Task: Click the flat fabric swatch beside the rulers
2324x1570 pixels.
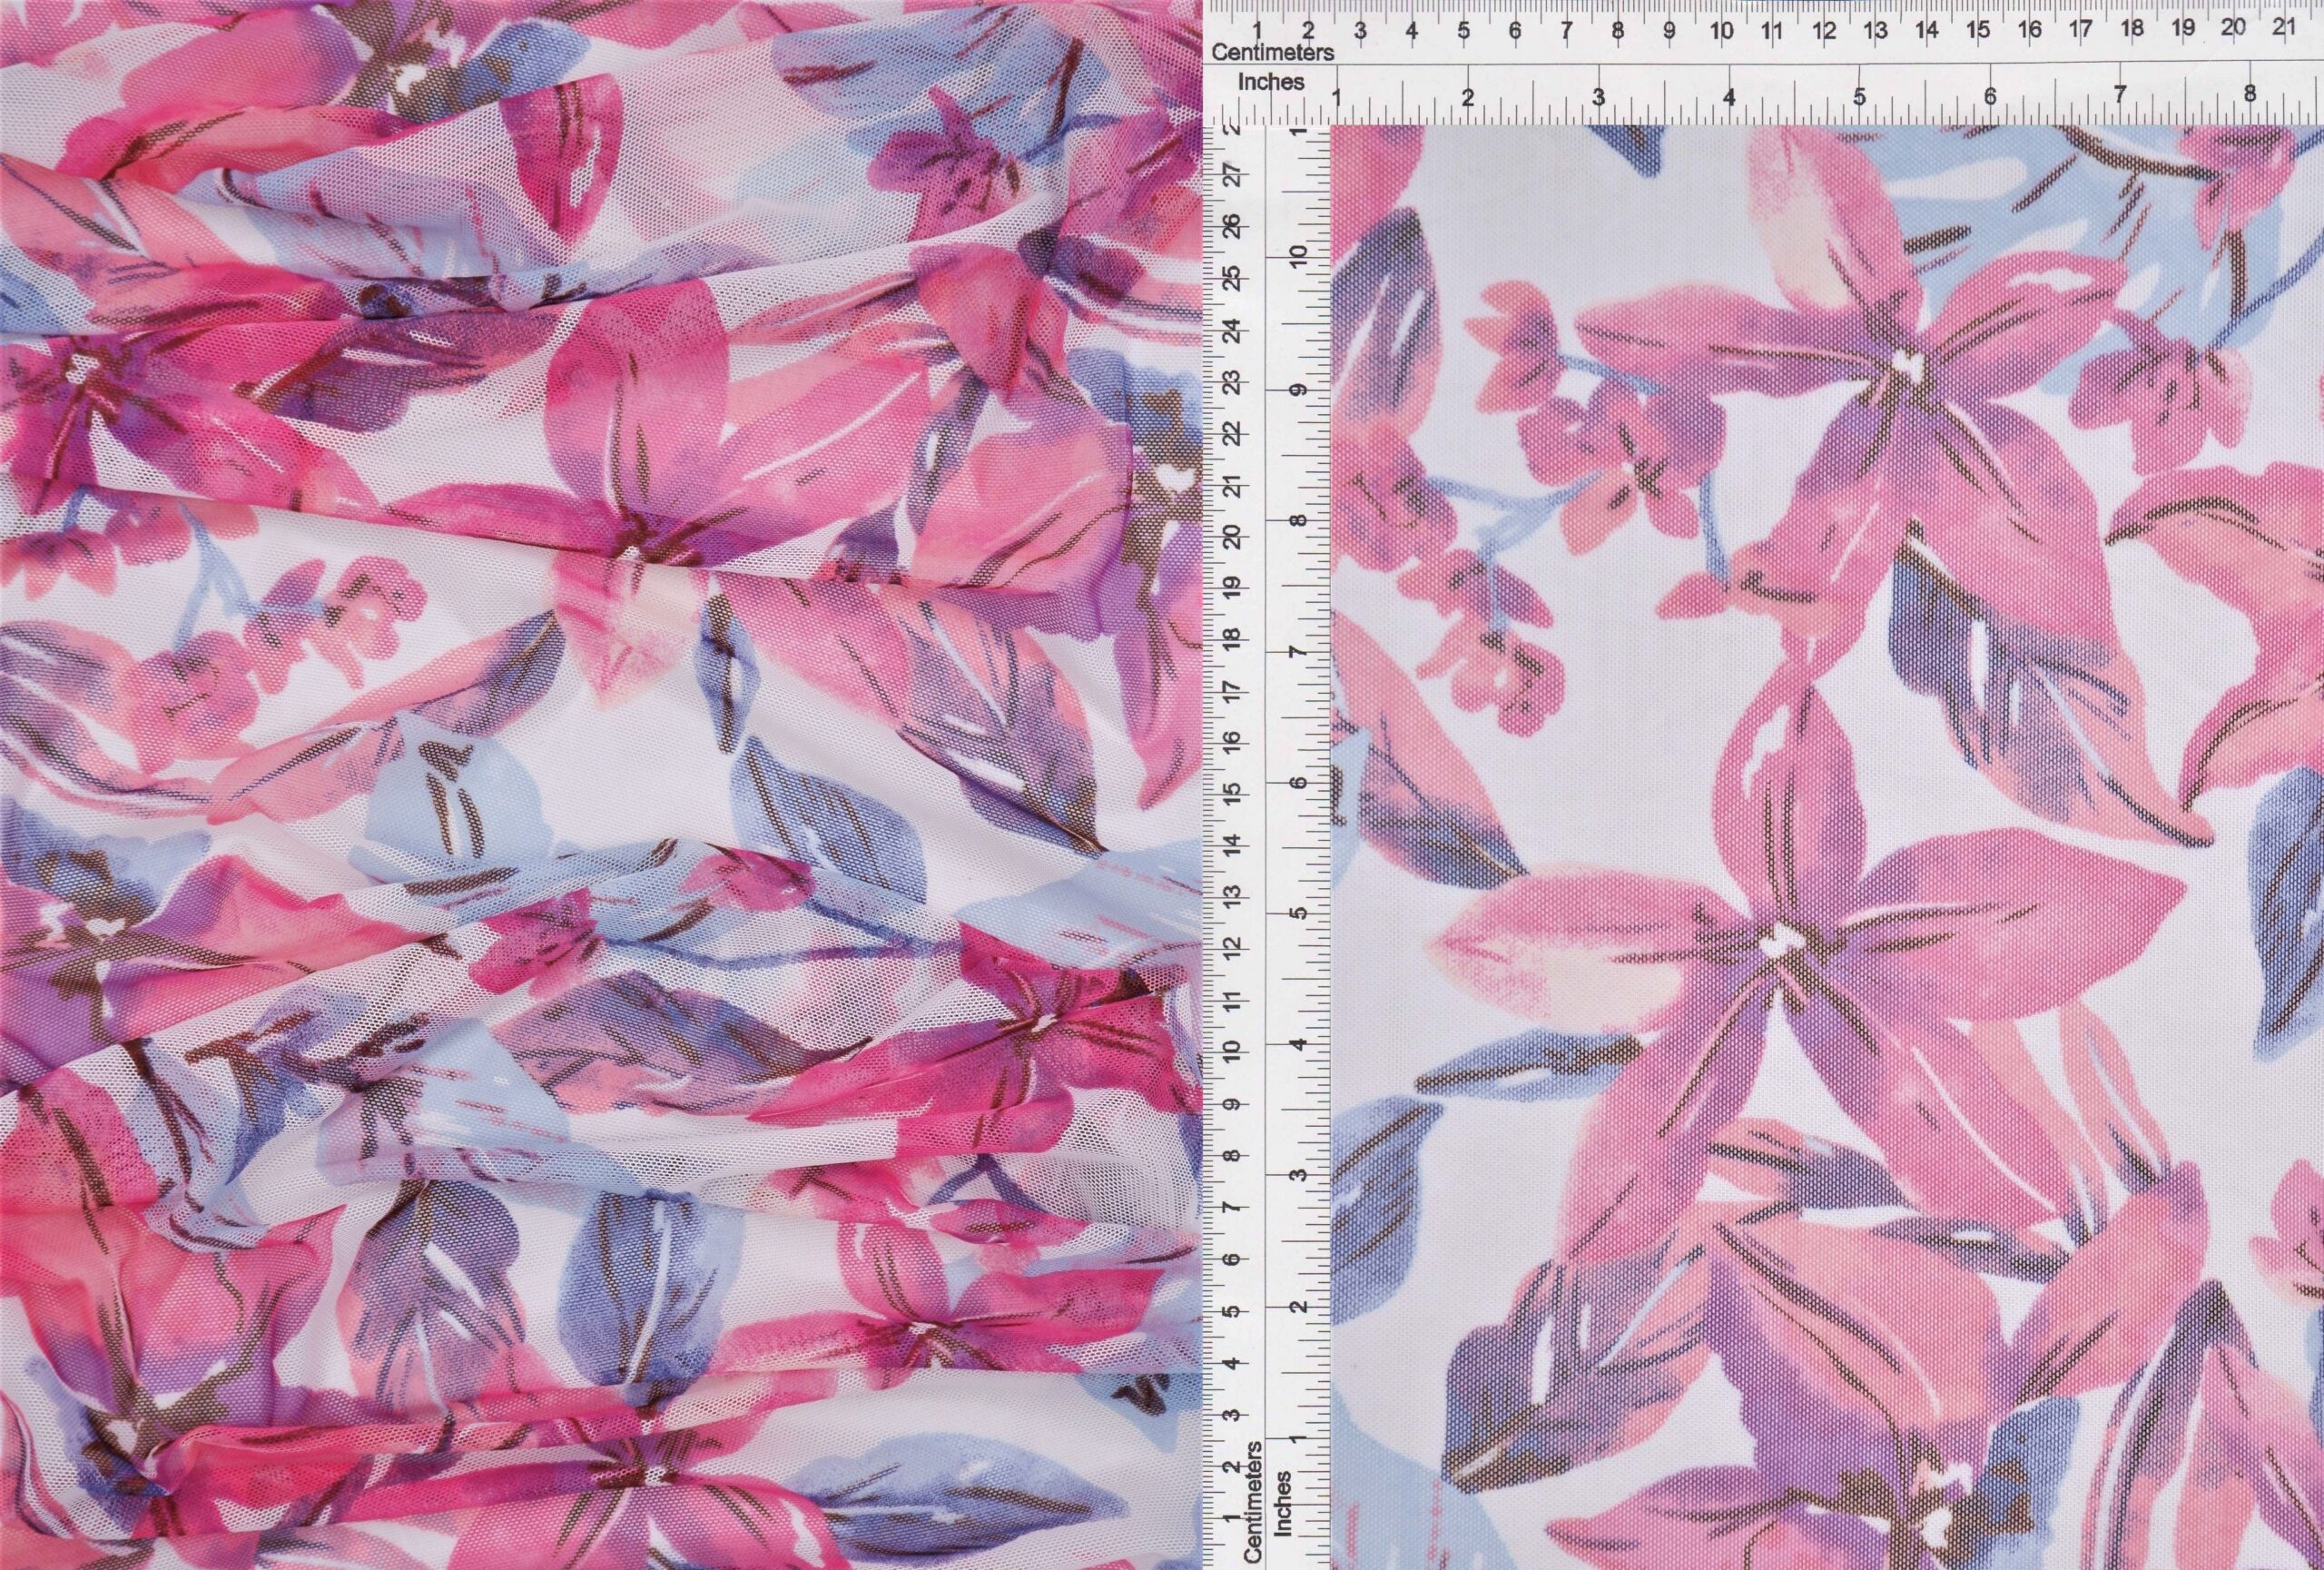Action: click(1828, 848)
